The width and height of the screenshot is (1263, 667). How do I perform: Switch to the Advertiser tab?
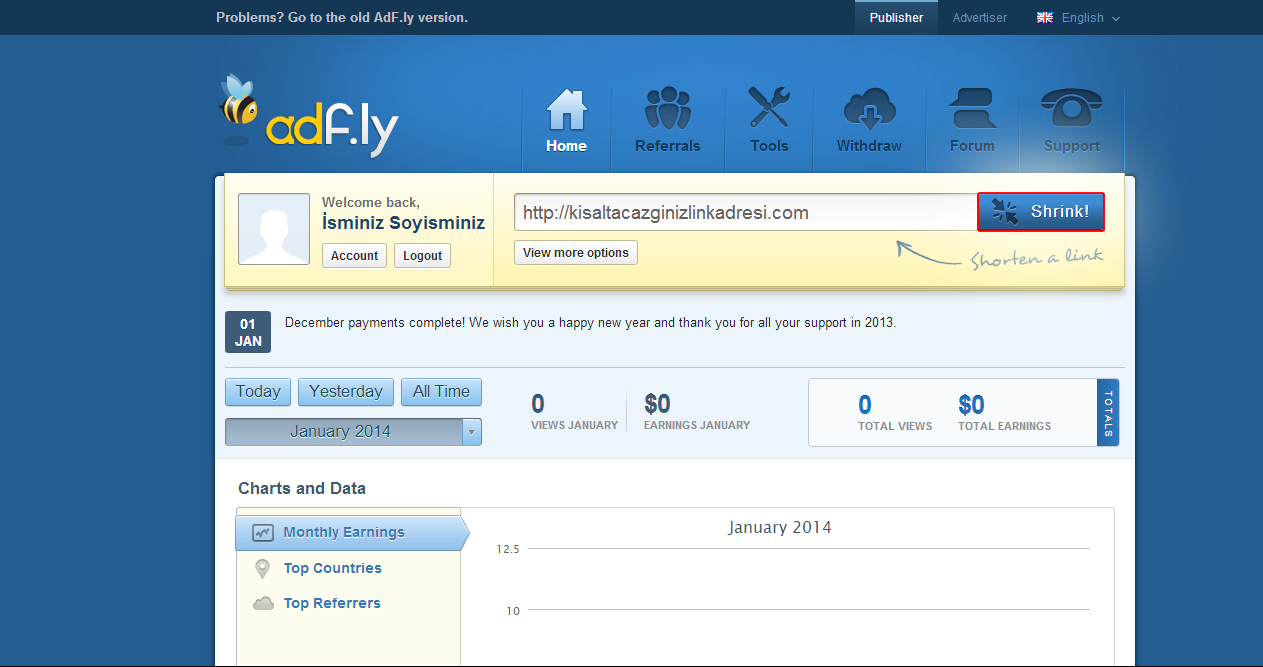point(980,18)
